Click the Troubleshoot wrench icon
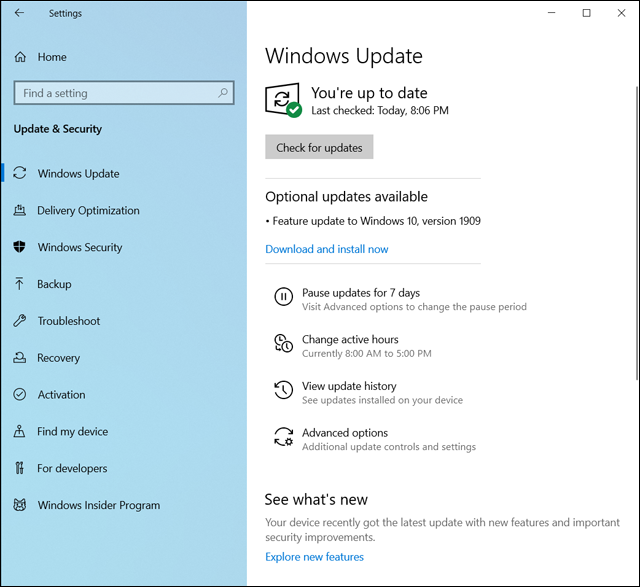This screenshot has height=587, width=640. pyautogui.click(x=20, y=320)
